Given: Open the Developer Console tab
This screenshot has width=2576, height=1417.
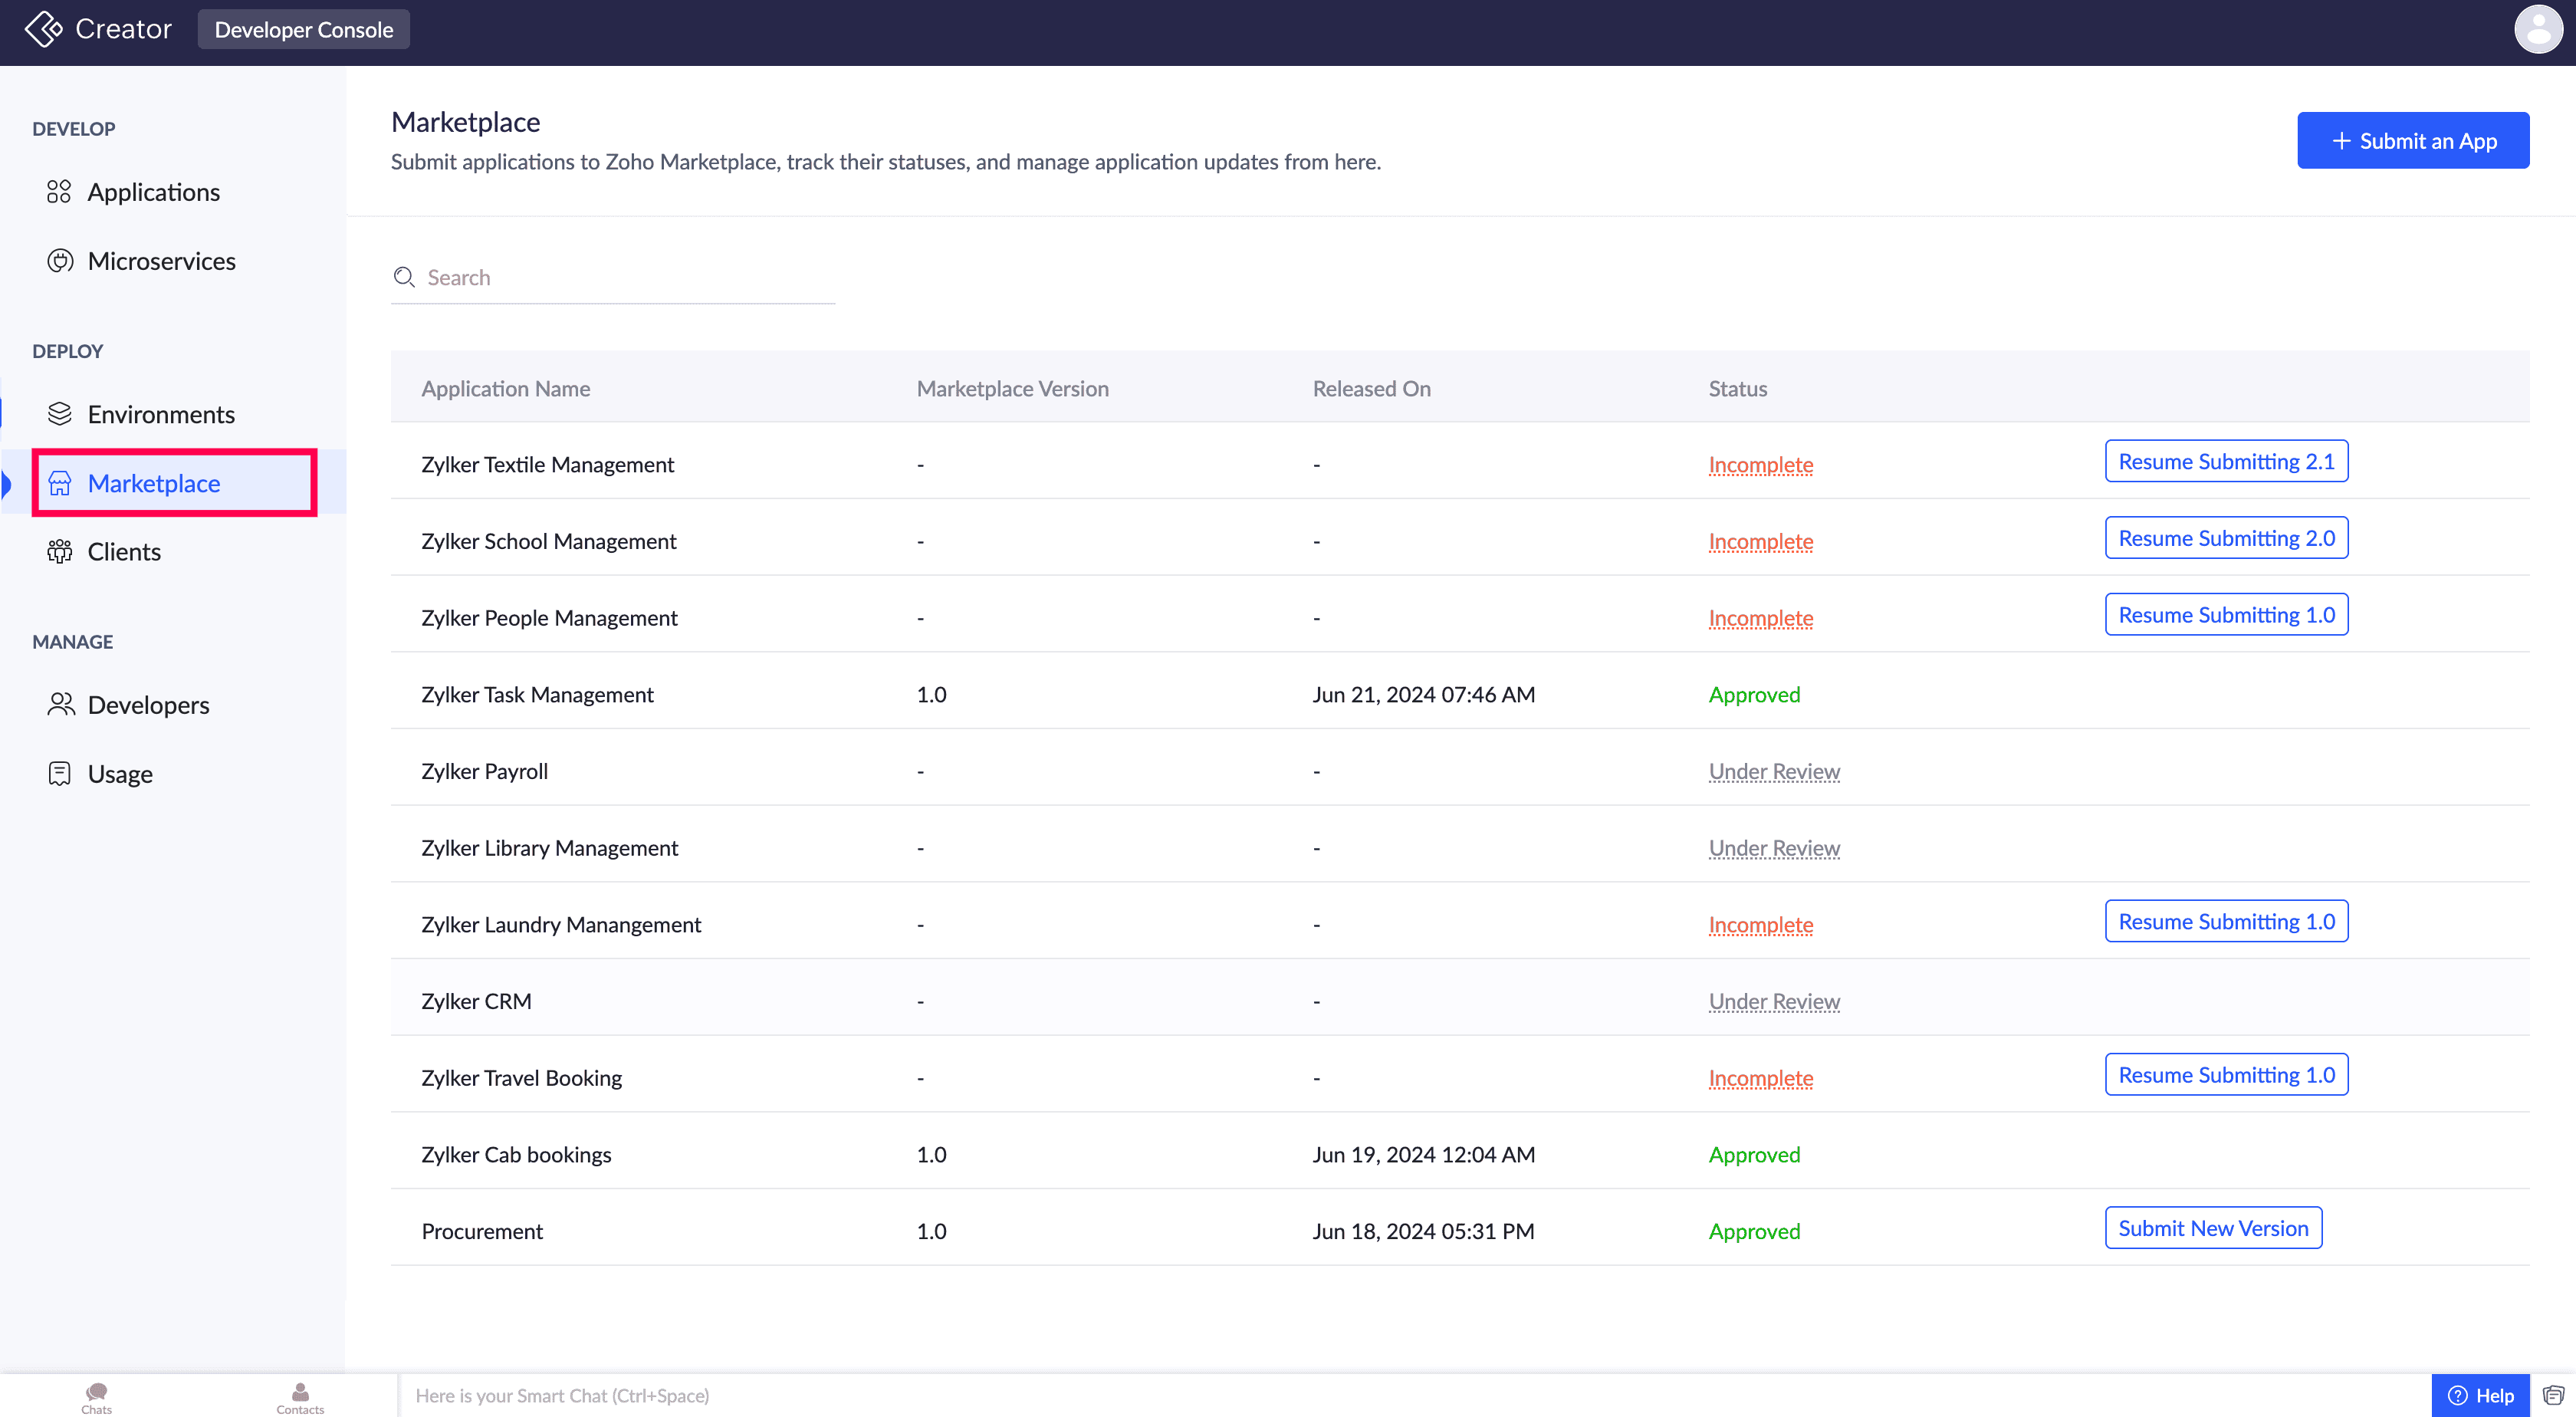Looking at the screenshot, I should (x=303, y=30).
